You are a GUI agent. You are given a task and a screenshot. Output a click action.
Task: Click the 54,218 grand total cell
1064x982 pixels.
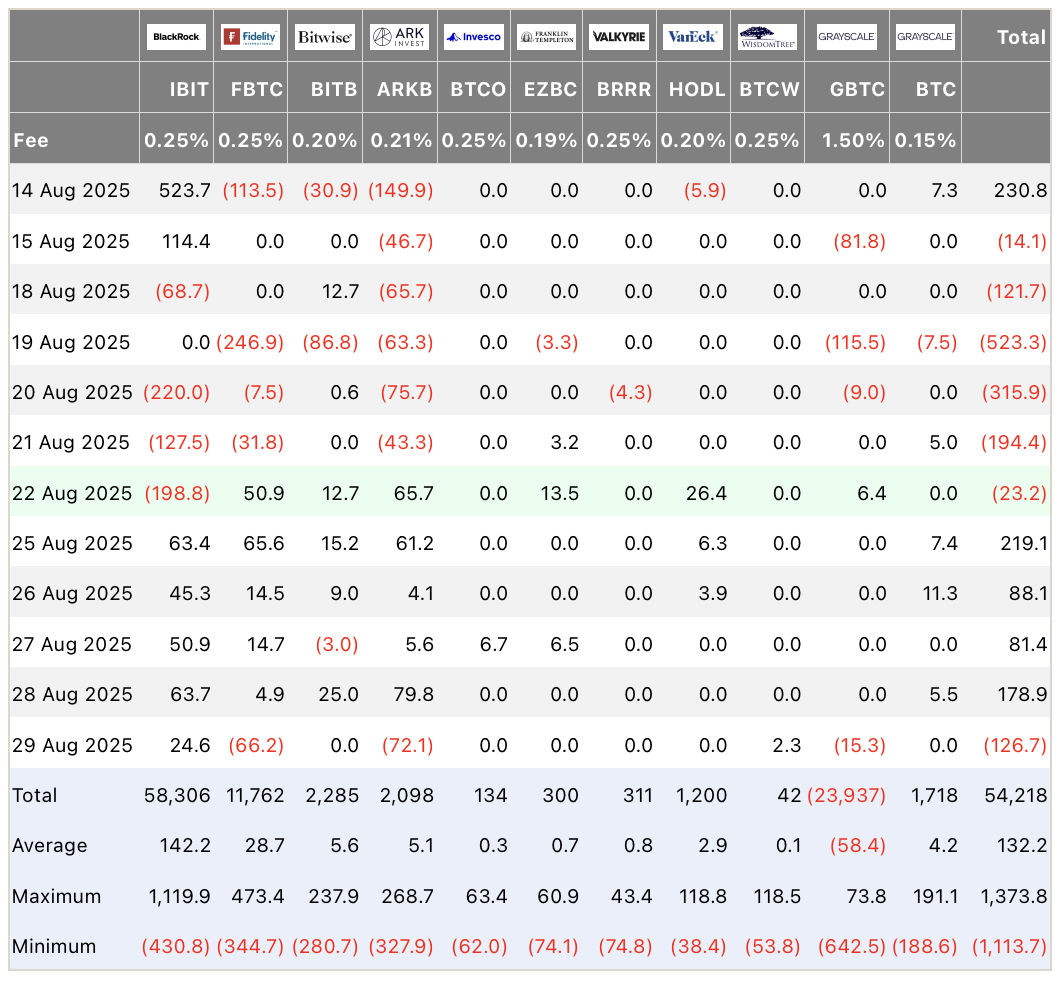click(1019, 795)
